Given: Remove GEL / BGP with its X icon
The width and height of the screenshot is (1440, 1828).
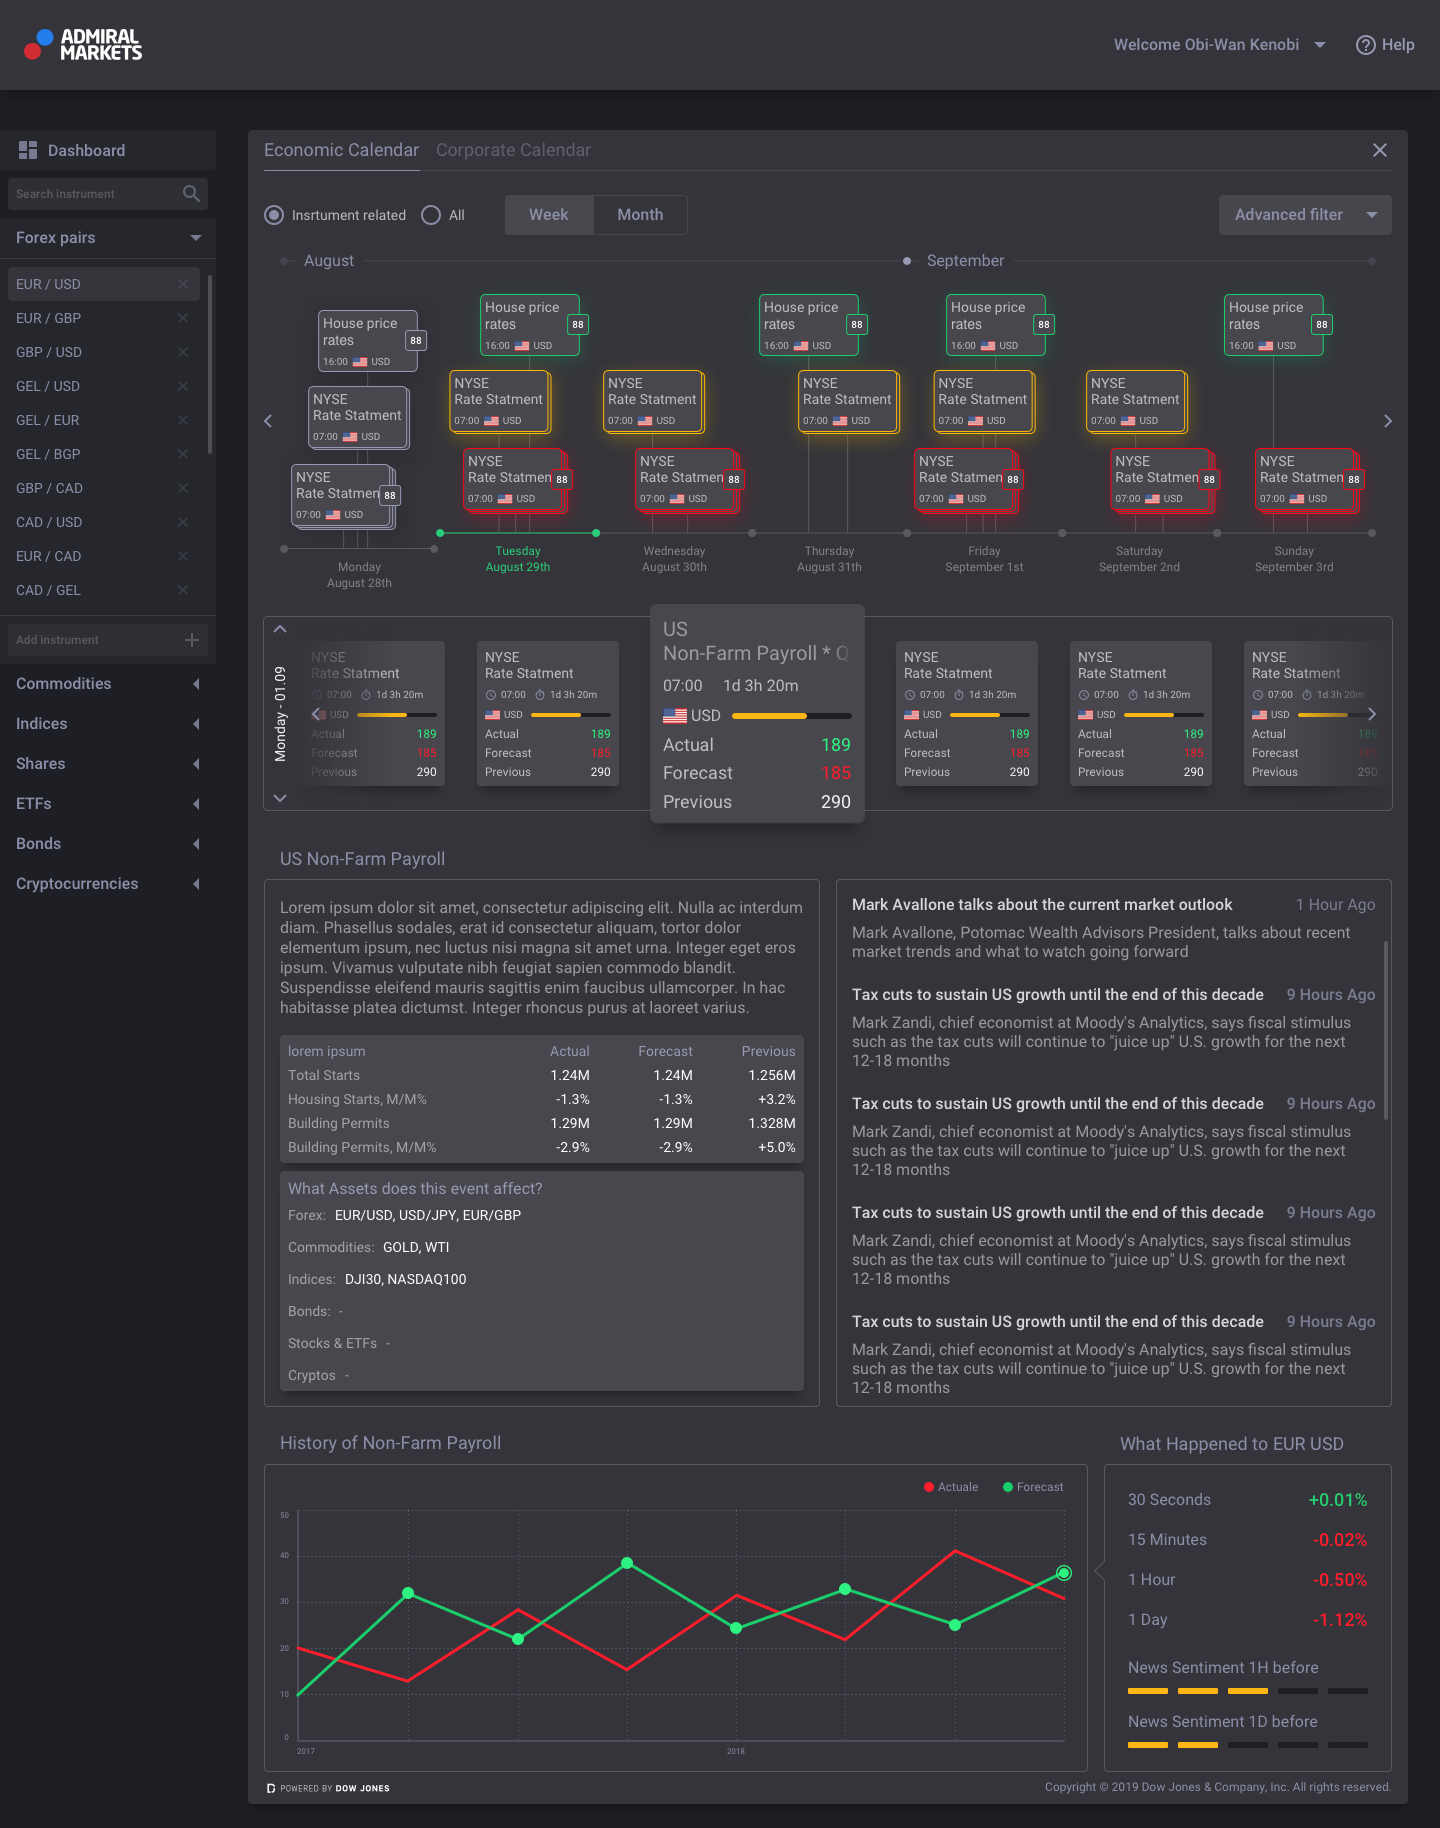Looking at the screenshot, I should pos(183,454).
